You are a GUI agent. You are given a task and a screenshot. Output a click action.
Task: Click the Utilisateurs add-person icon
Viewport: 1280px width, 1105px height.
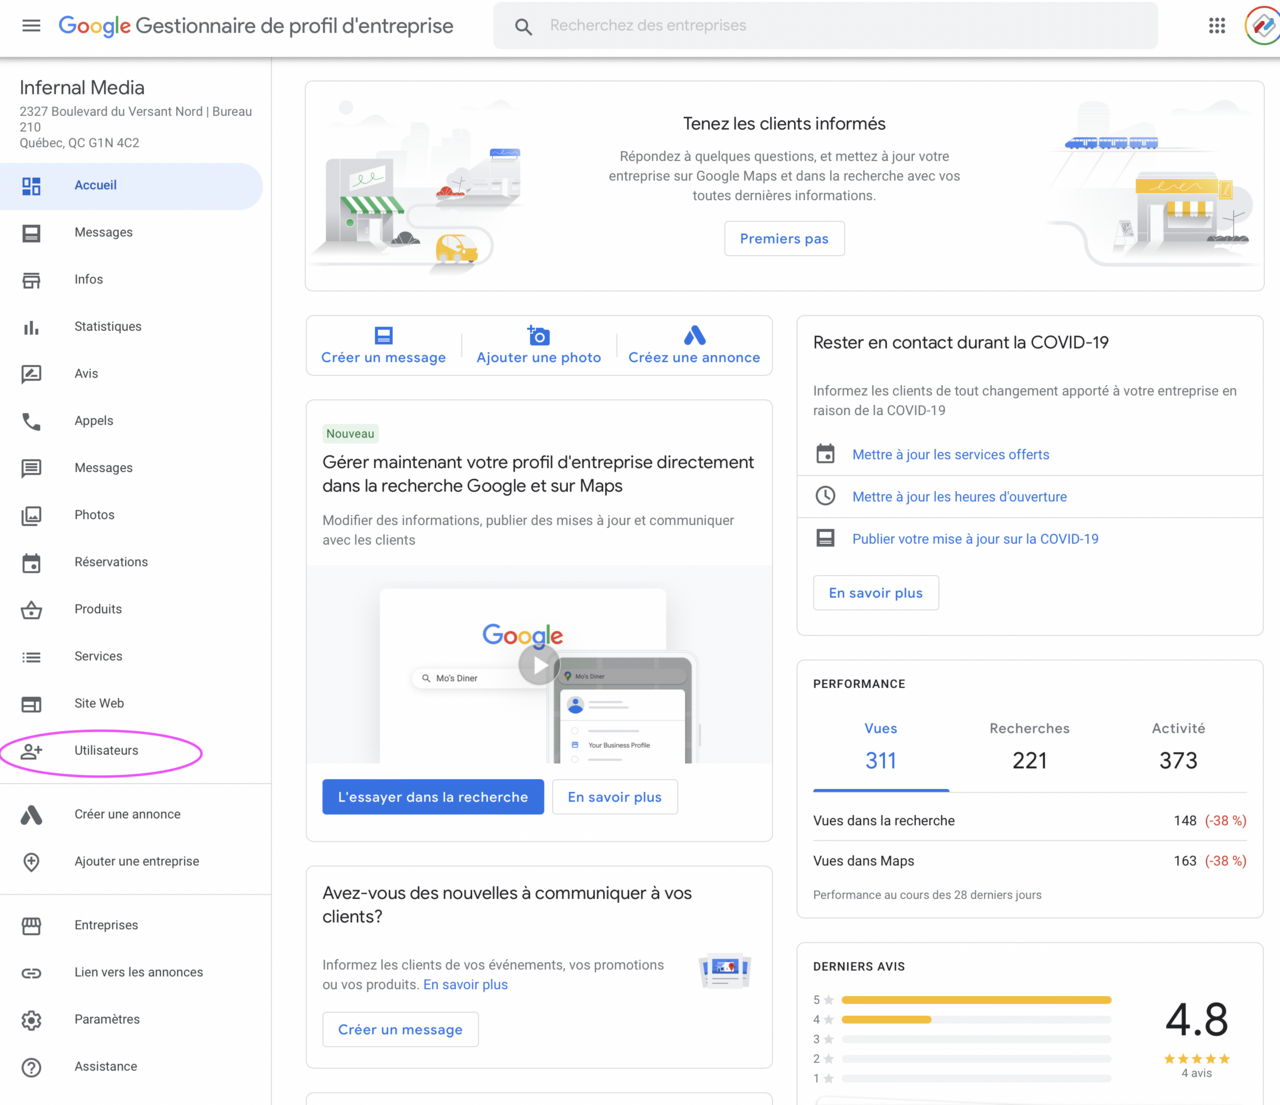32,751
